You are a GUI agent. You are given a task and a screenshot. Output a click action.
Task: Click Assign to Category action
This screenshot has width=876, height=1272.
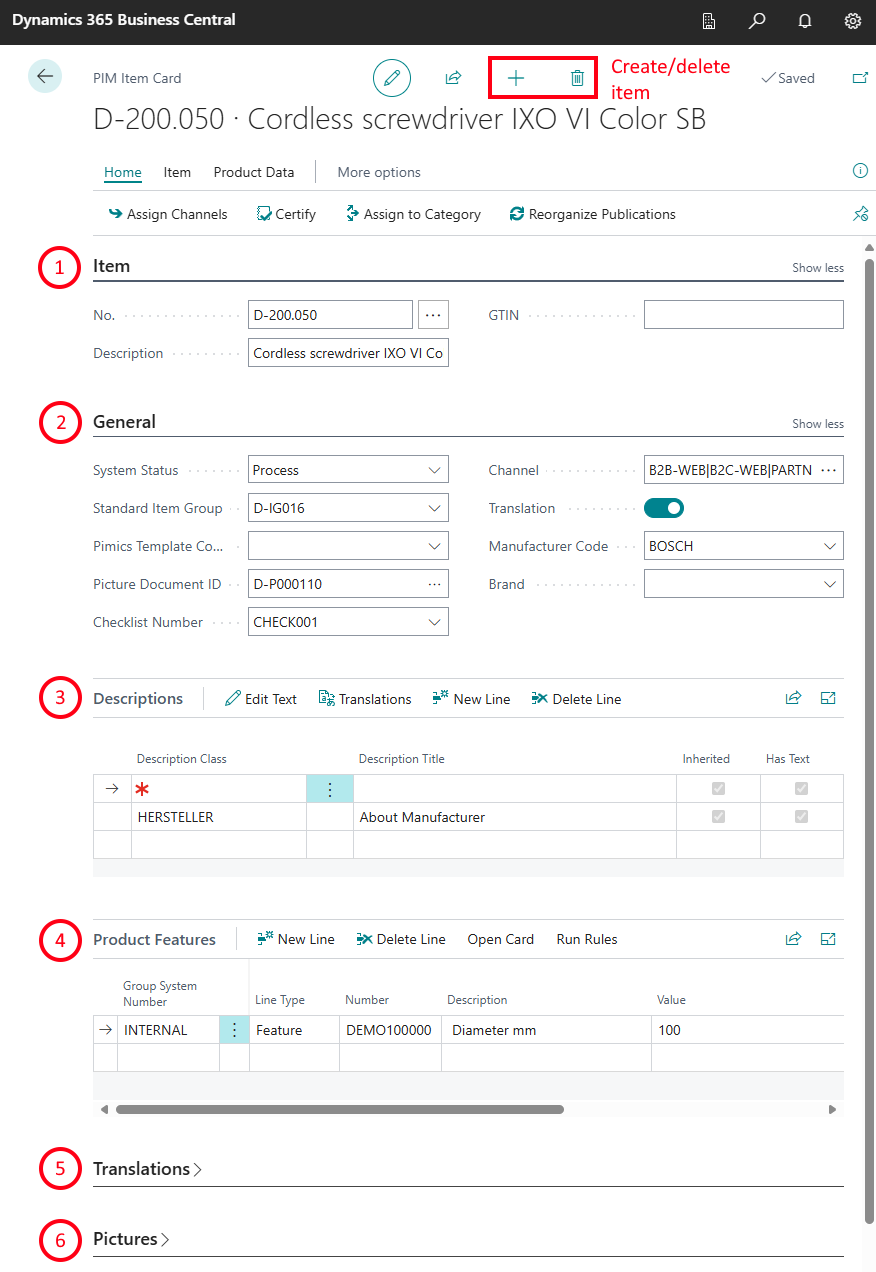pyautogui.click(x=413, y=214)
